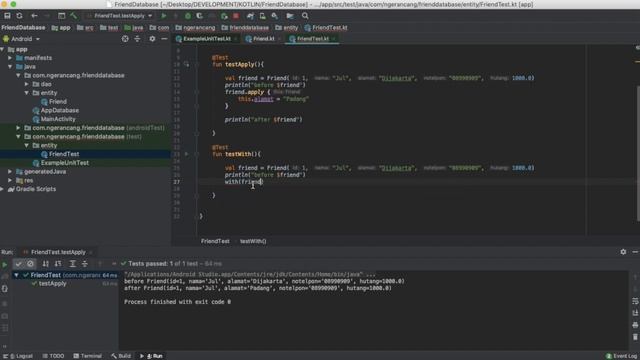Stop execution with the red square icon
640x360 pixels.
click(236, 16)
